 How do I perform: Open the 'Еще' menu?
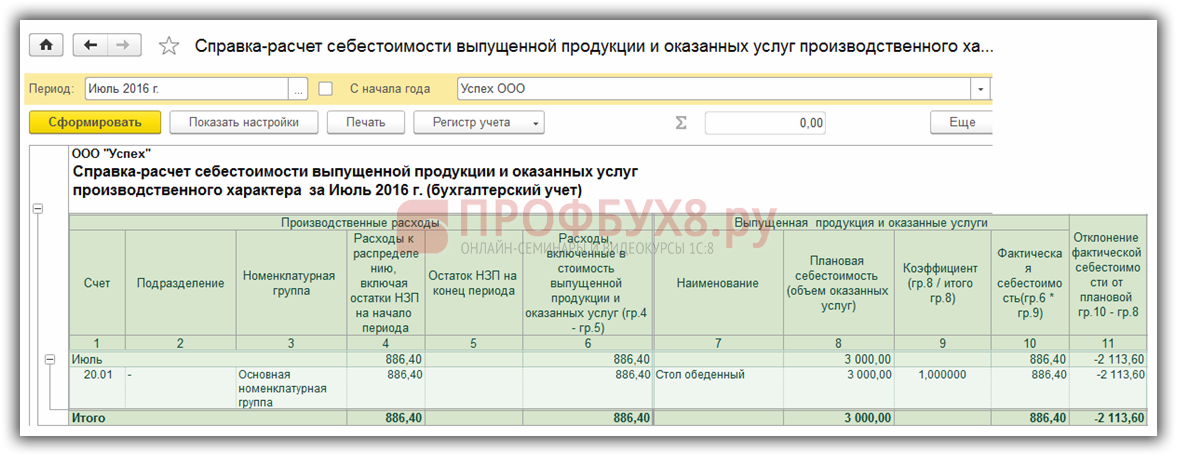961,123
